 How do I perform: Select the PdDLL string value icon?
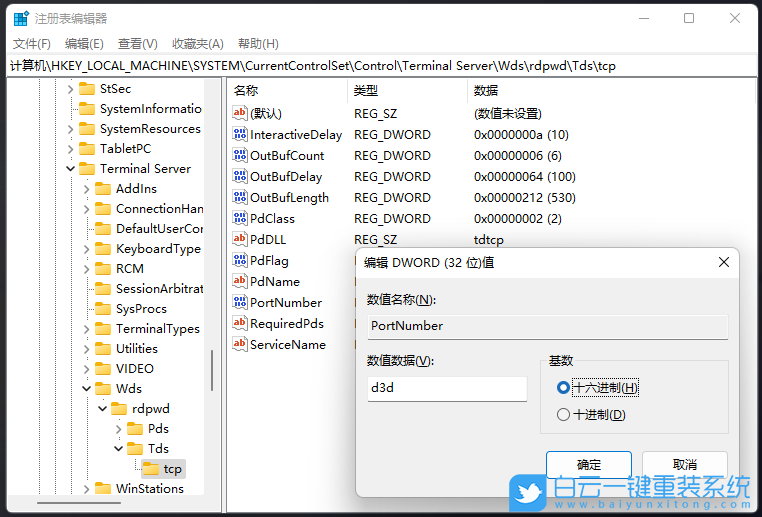240,239
